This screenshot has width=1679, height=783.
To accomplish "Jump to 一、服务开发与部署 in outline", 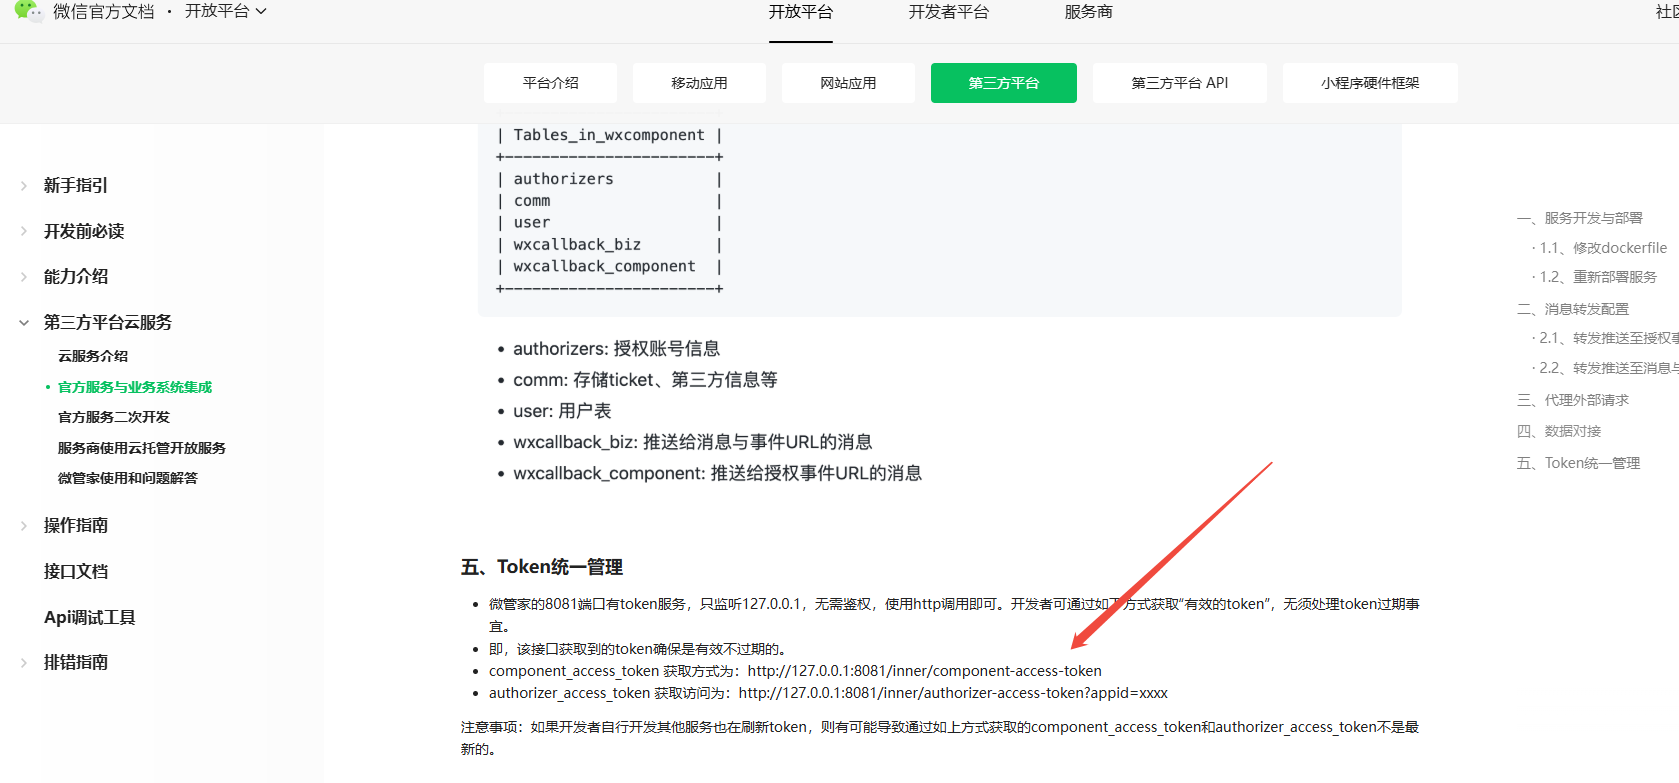I will 1580,218.
